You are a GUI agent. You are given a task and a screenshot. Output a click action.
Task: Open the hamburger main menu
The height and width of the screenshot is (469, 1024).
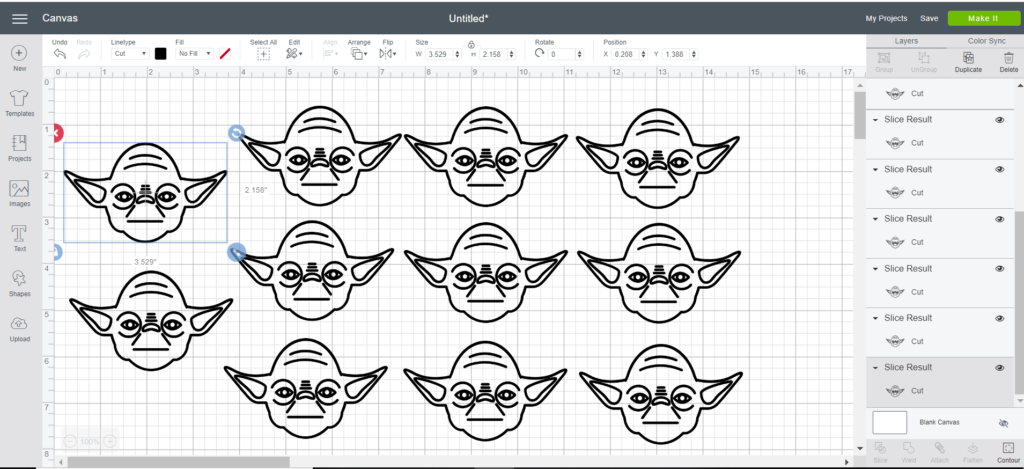[20, 18]
